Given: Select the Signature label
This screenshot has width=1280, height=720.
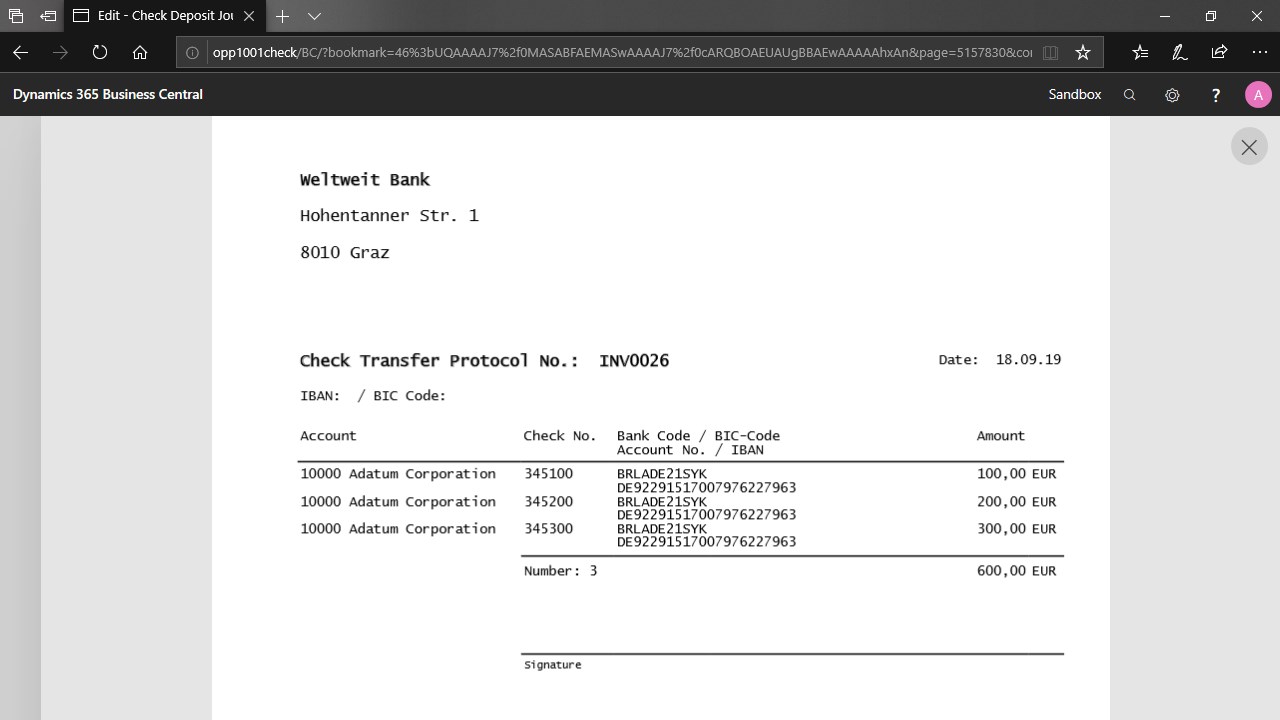Looking at the screenshot, I should 552,665.
